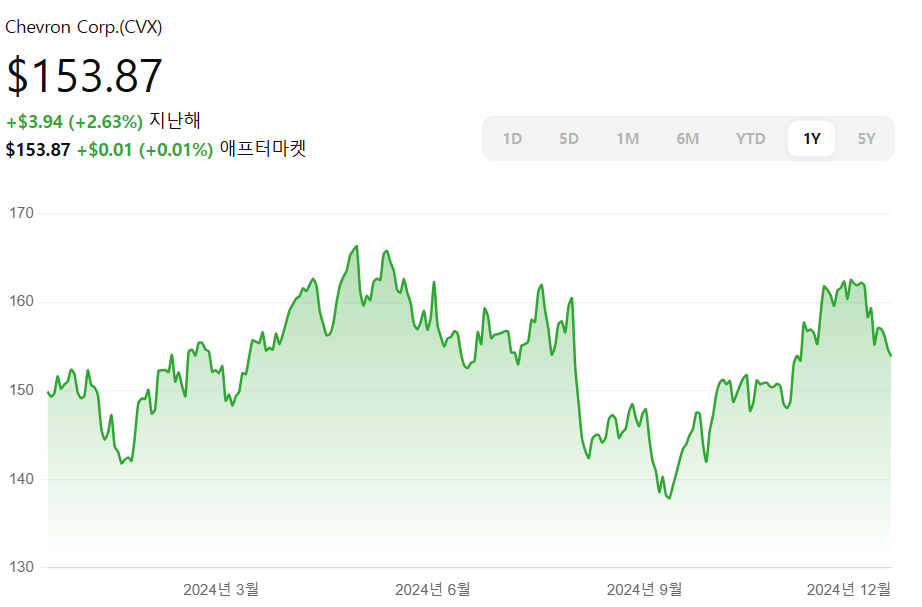Click the chart's lowest point in September
Screen dimensions: 922x607
669,498
